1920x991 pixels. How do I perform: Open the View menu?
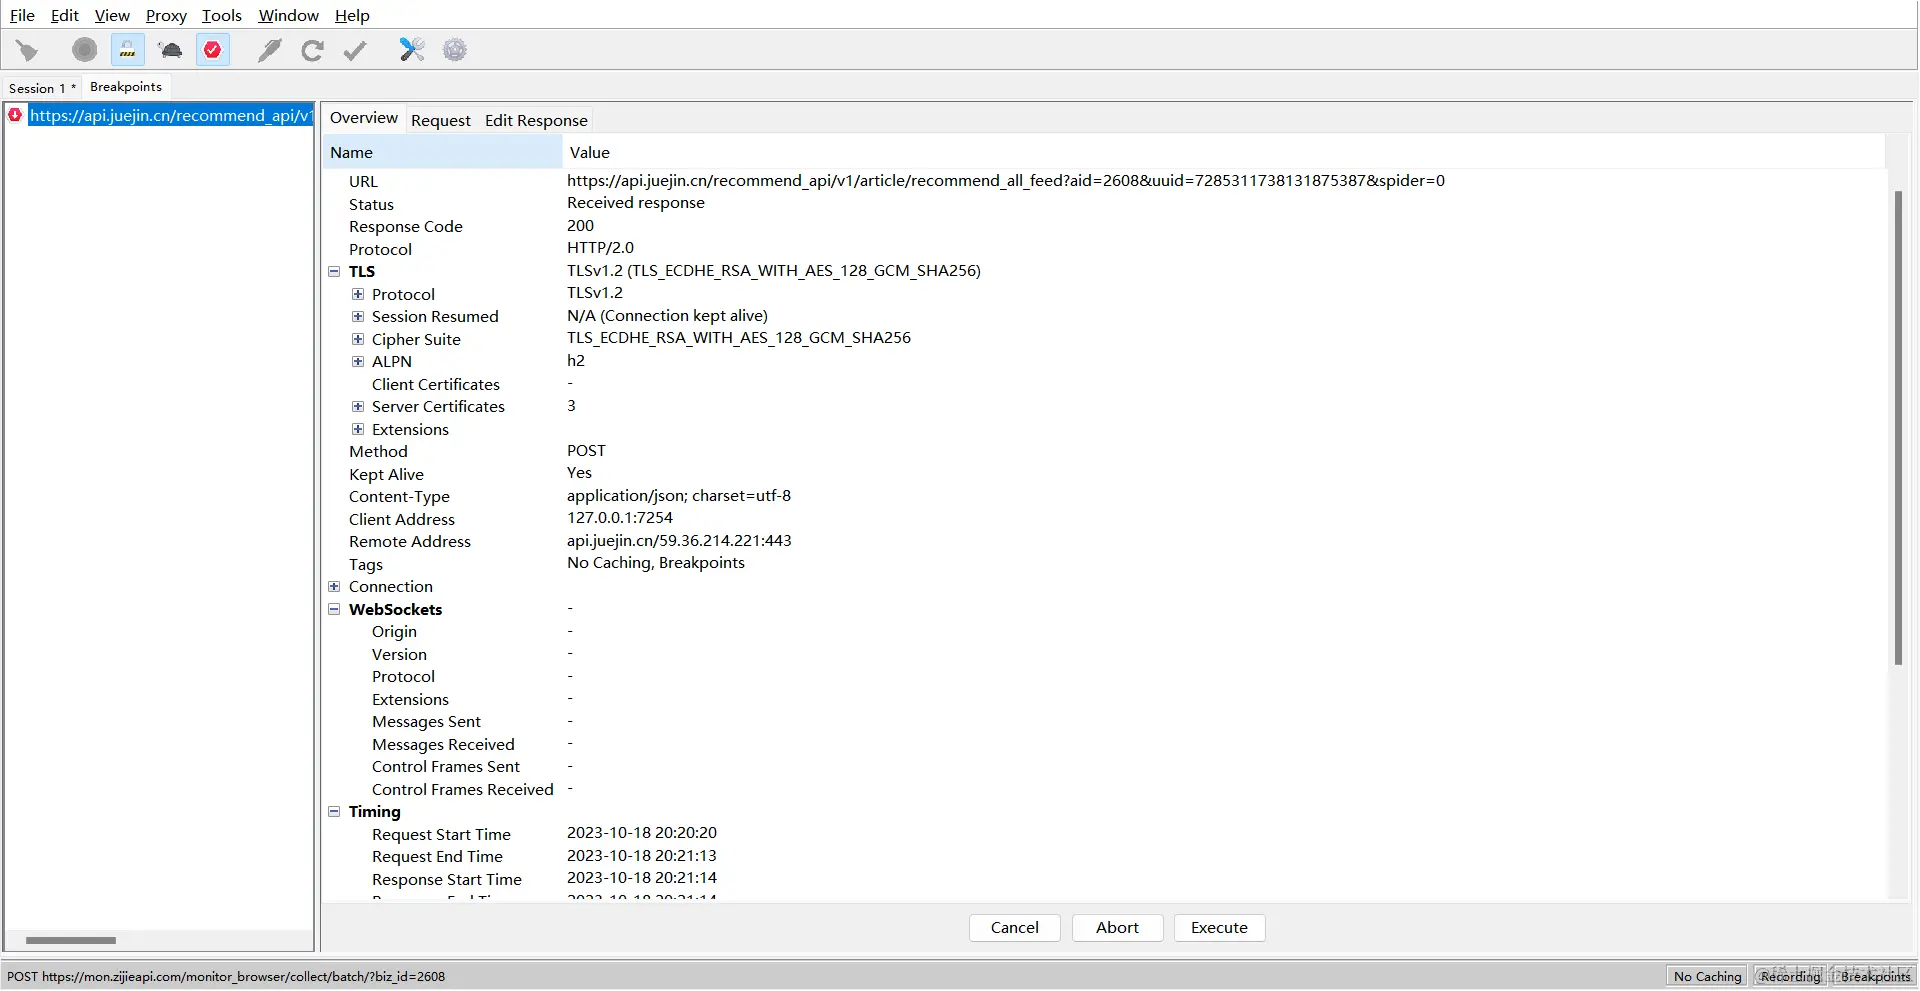click(112, 15)
